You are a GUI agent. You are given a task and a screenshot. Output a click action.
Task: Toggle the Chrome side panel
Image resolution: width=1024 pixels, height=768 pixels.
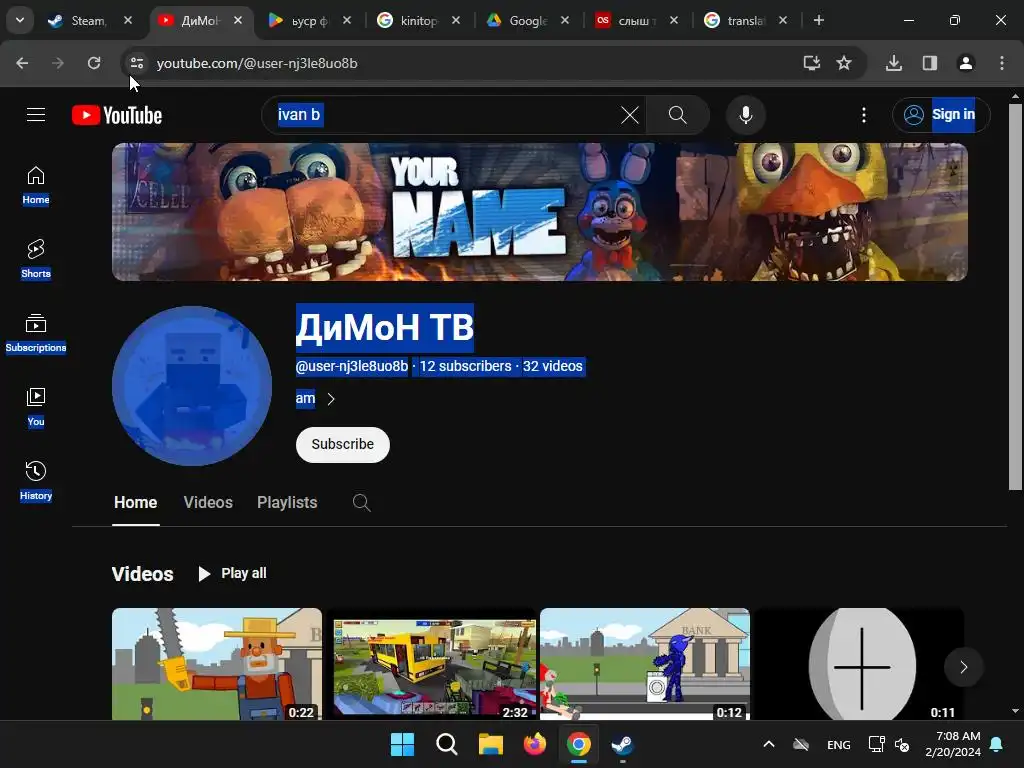coord(930,63)
